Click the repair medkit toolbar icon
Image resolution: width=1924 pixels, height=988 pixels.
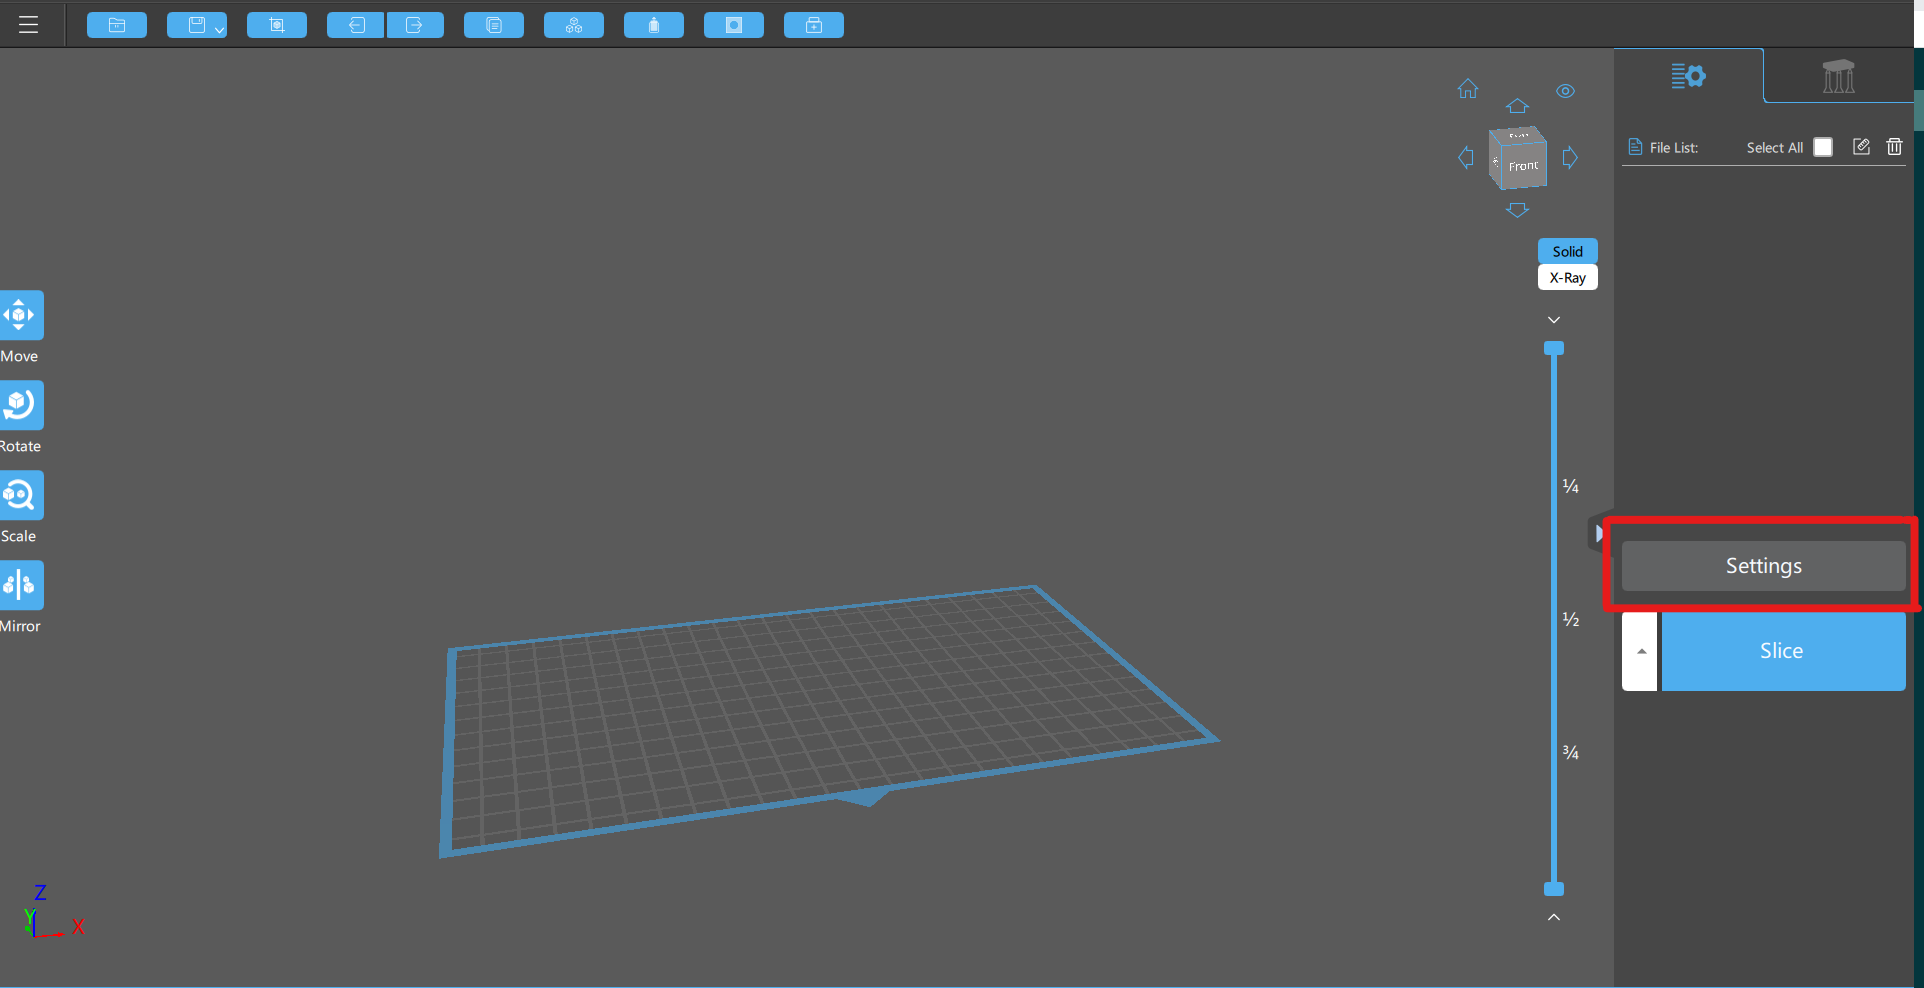point(814,25)
